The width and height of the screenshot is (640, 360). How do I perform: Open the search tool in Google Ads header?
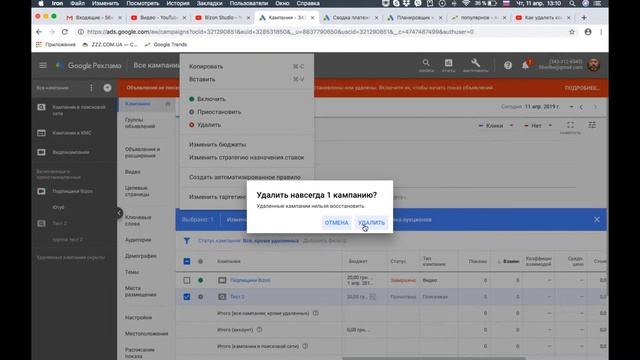pyautogui.click(x=426, y=64)
